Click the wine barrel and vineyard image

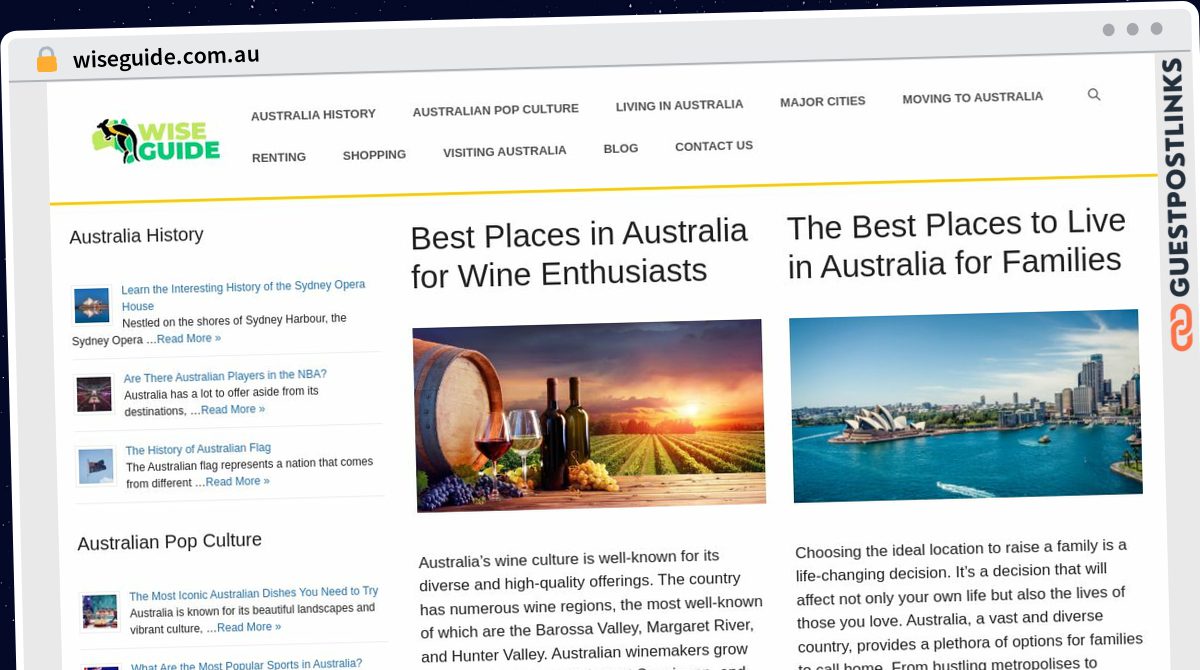click(x=589, y=414)
